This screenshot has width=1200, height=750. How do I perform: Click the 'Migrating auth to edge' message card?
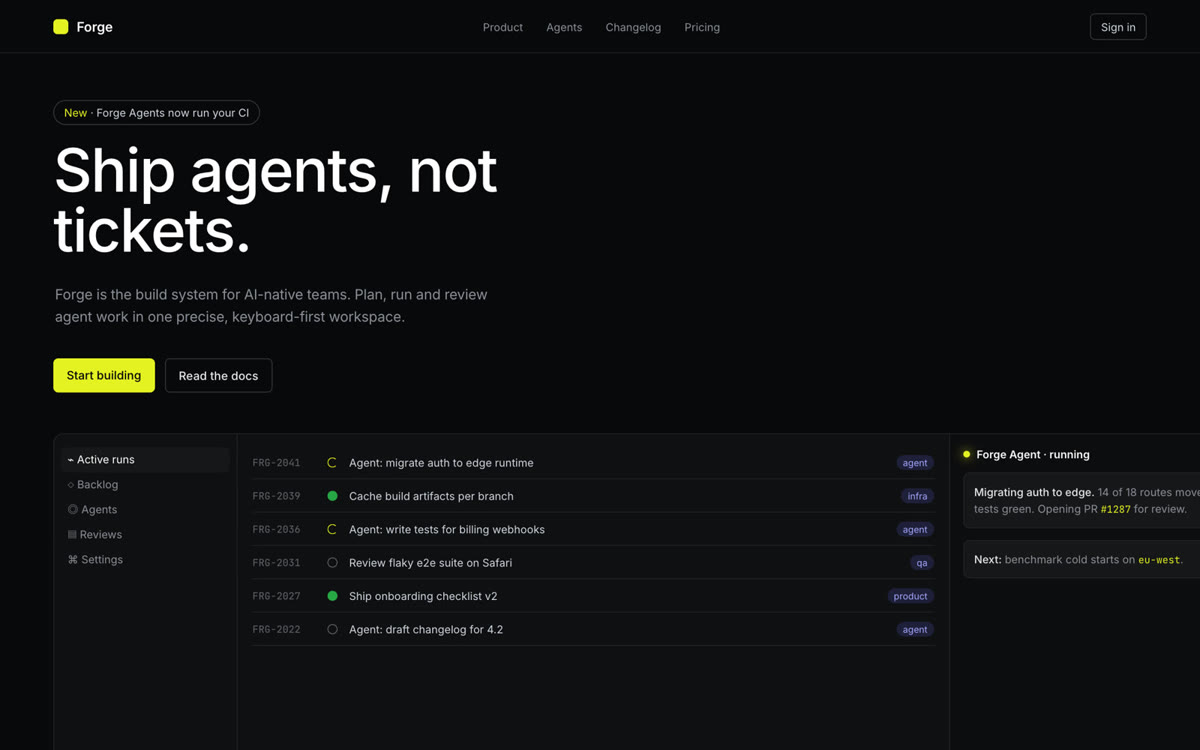[1082, 500]
